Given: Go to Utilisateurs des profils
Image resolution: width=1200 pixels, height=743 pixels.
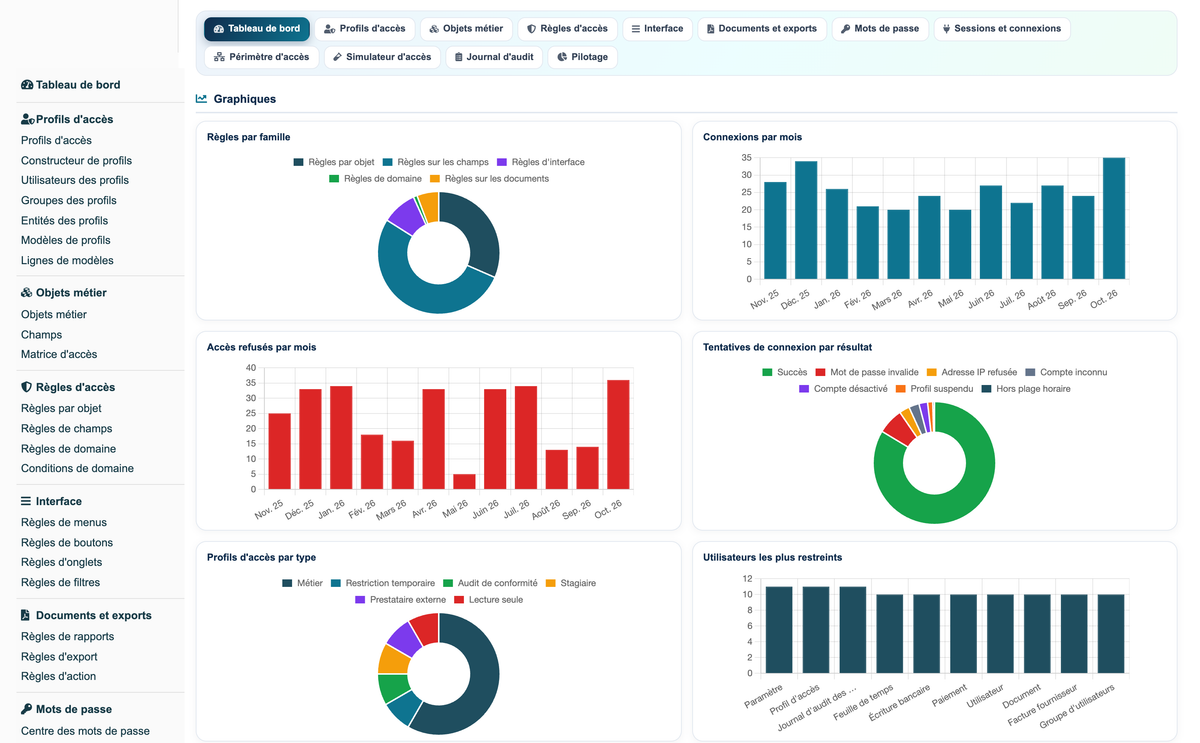Looking at the screenshot, I should tap(75, 181).
